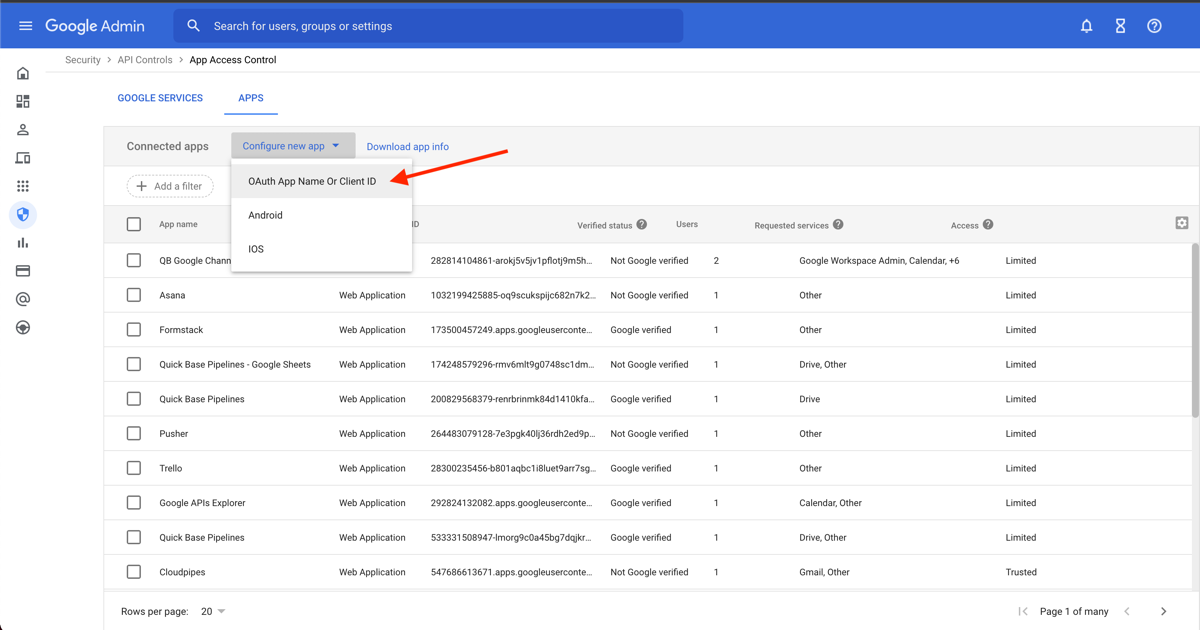The height and width of the screenshot is (630, 1200).
Task: Show tasks via the hourglass icon
Action: click(1120, 26)
